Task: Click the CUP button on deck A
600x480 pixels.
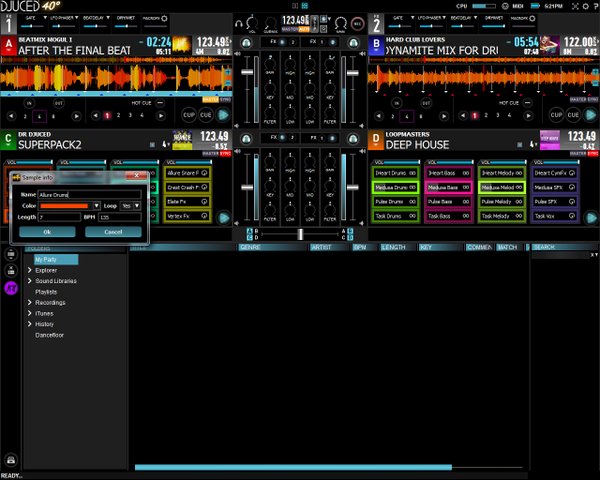Action: click(189, 115)
